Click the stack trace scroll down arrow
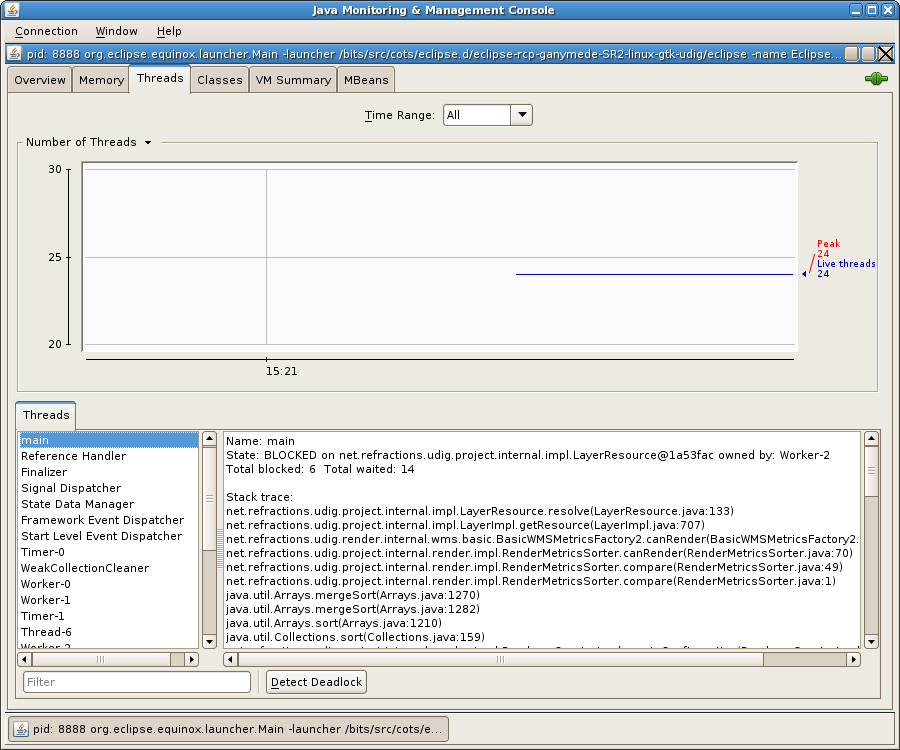The width and height of the screenshot is (900, 750). (871, 642)
